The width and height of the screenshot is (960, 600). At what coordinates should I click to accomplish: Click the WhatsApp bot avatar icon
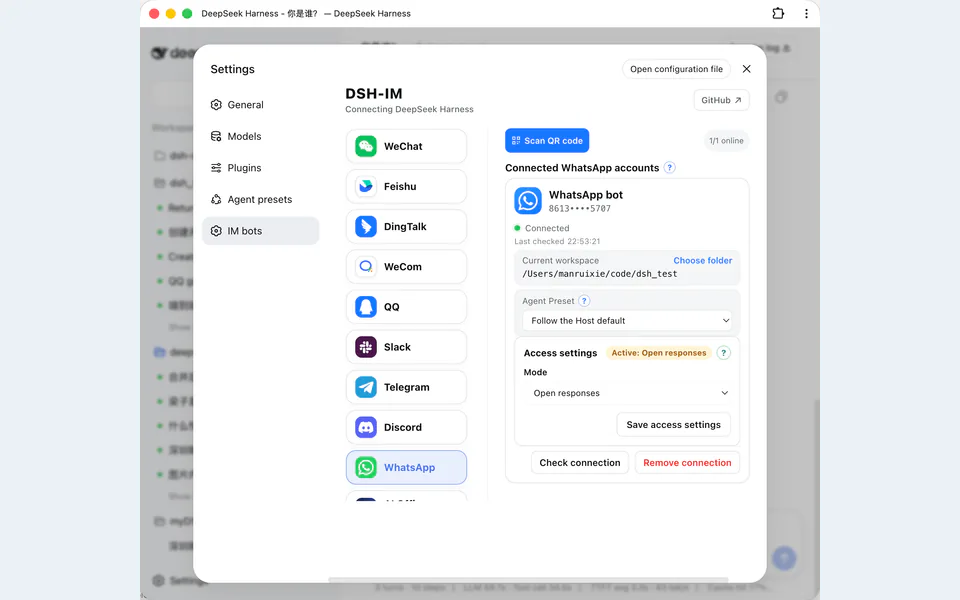tap(528, 201)
